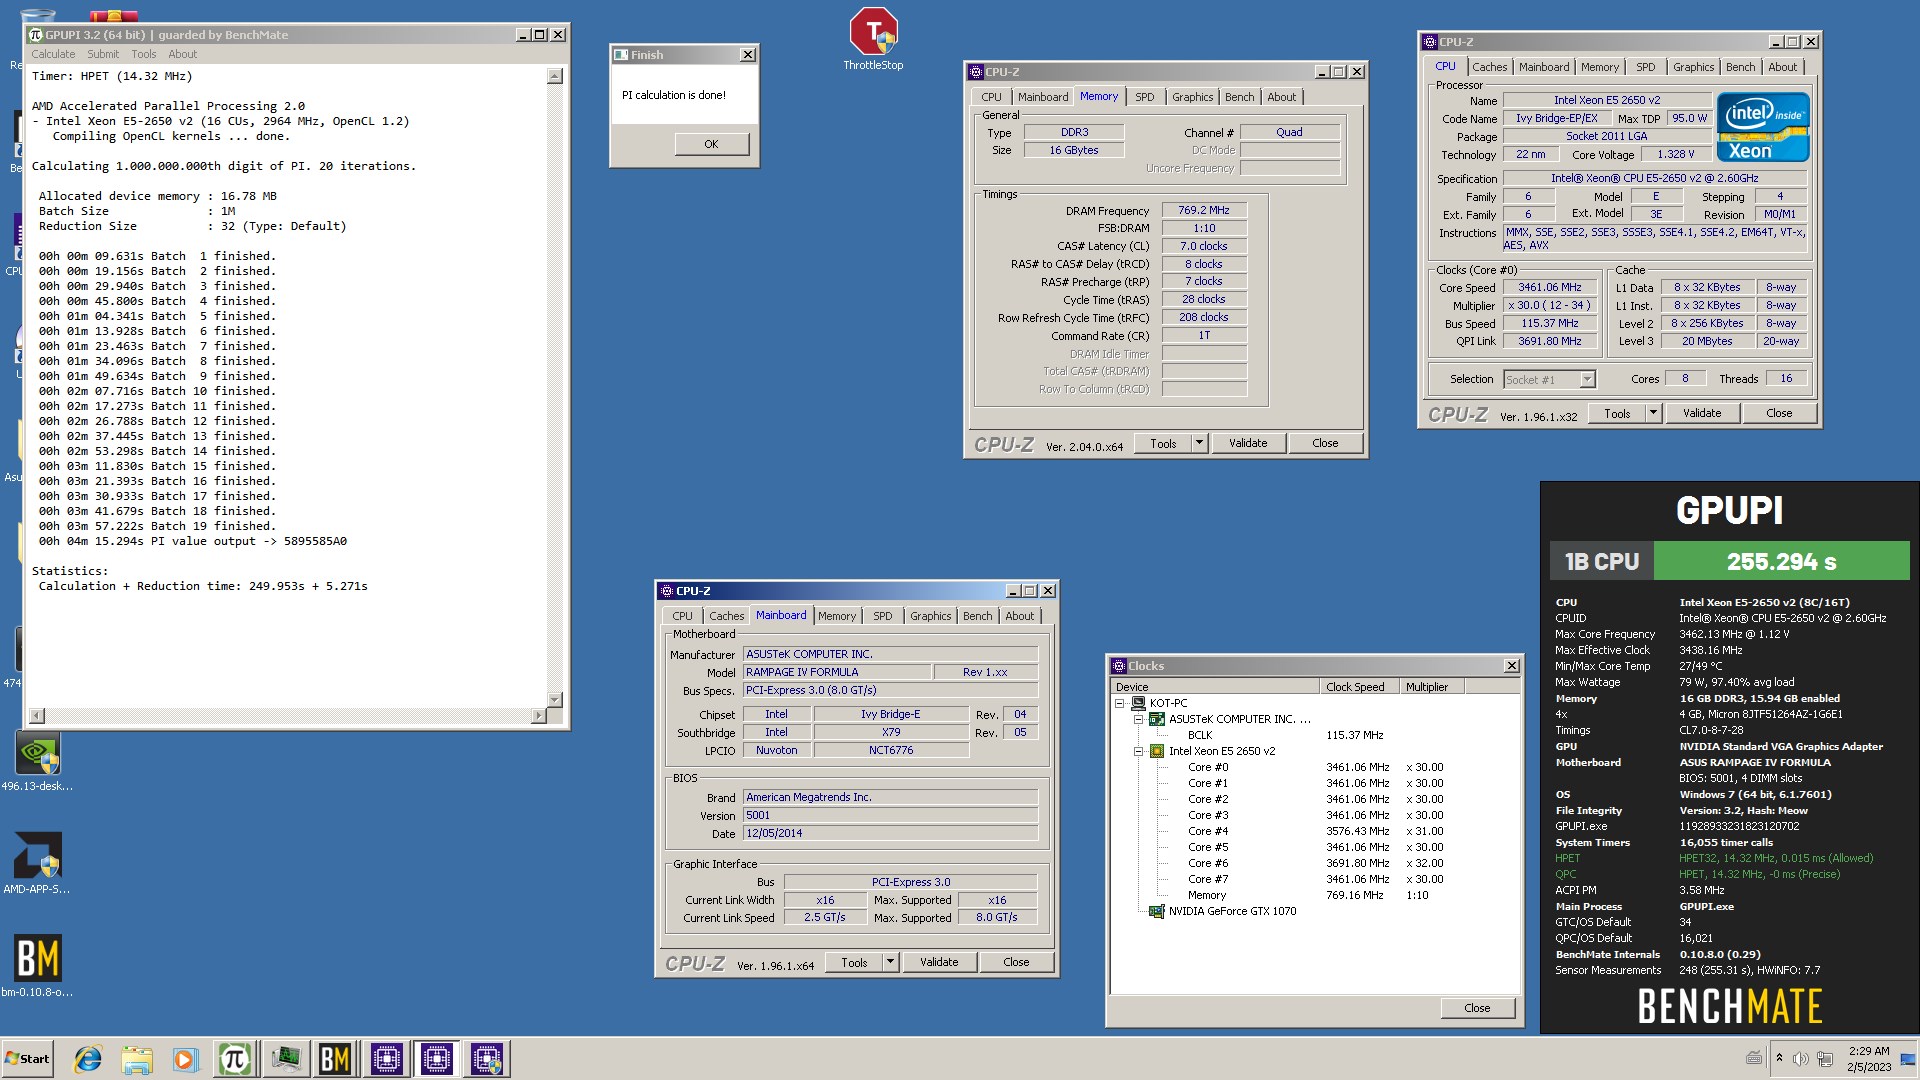Launch Windows Media Player from taskbar

point(185,1059)
